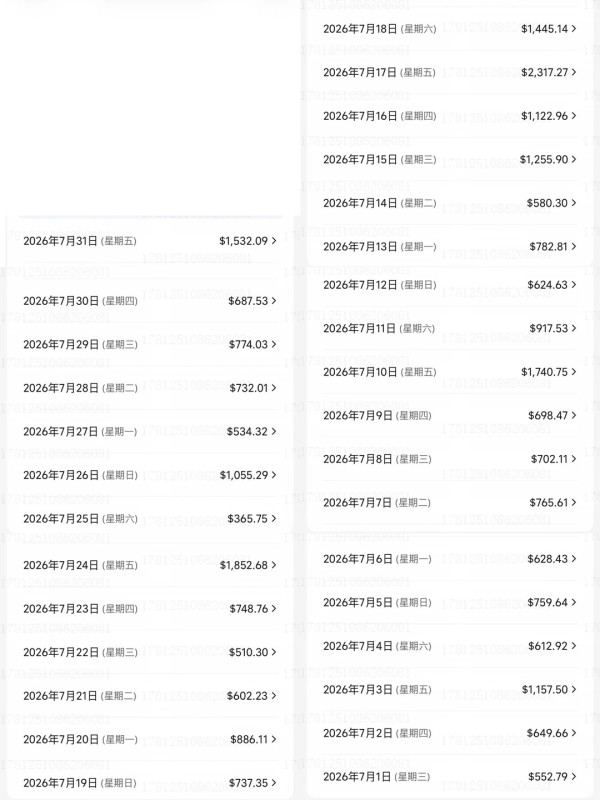
Task: Select the $917.53 amount on July 11
Action: pos(548,328)
